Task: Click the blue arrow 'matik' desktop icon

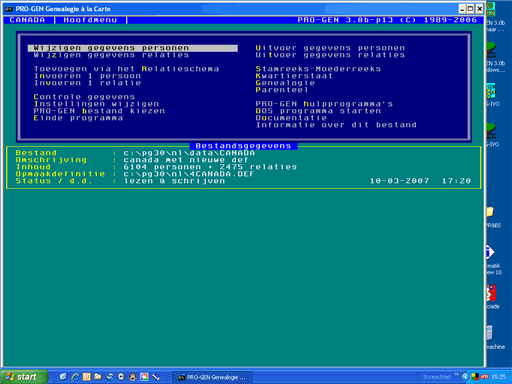Action: point(490,252)
